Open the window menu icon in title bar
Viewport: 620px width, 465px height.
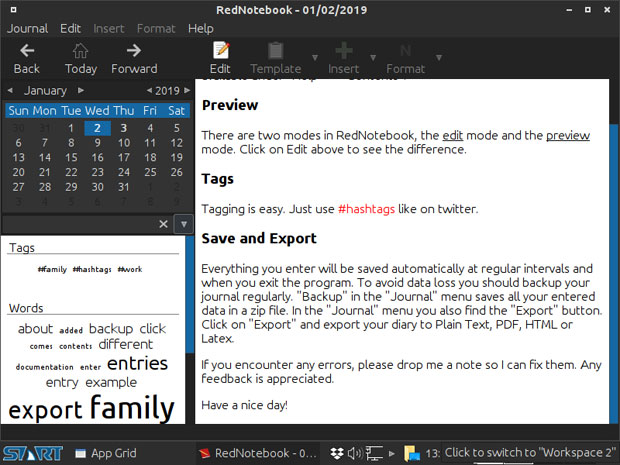pos(13,9)
